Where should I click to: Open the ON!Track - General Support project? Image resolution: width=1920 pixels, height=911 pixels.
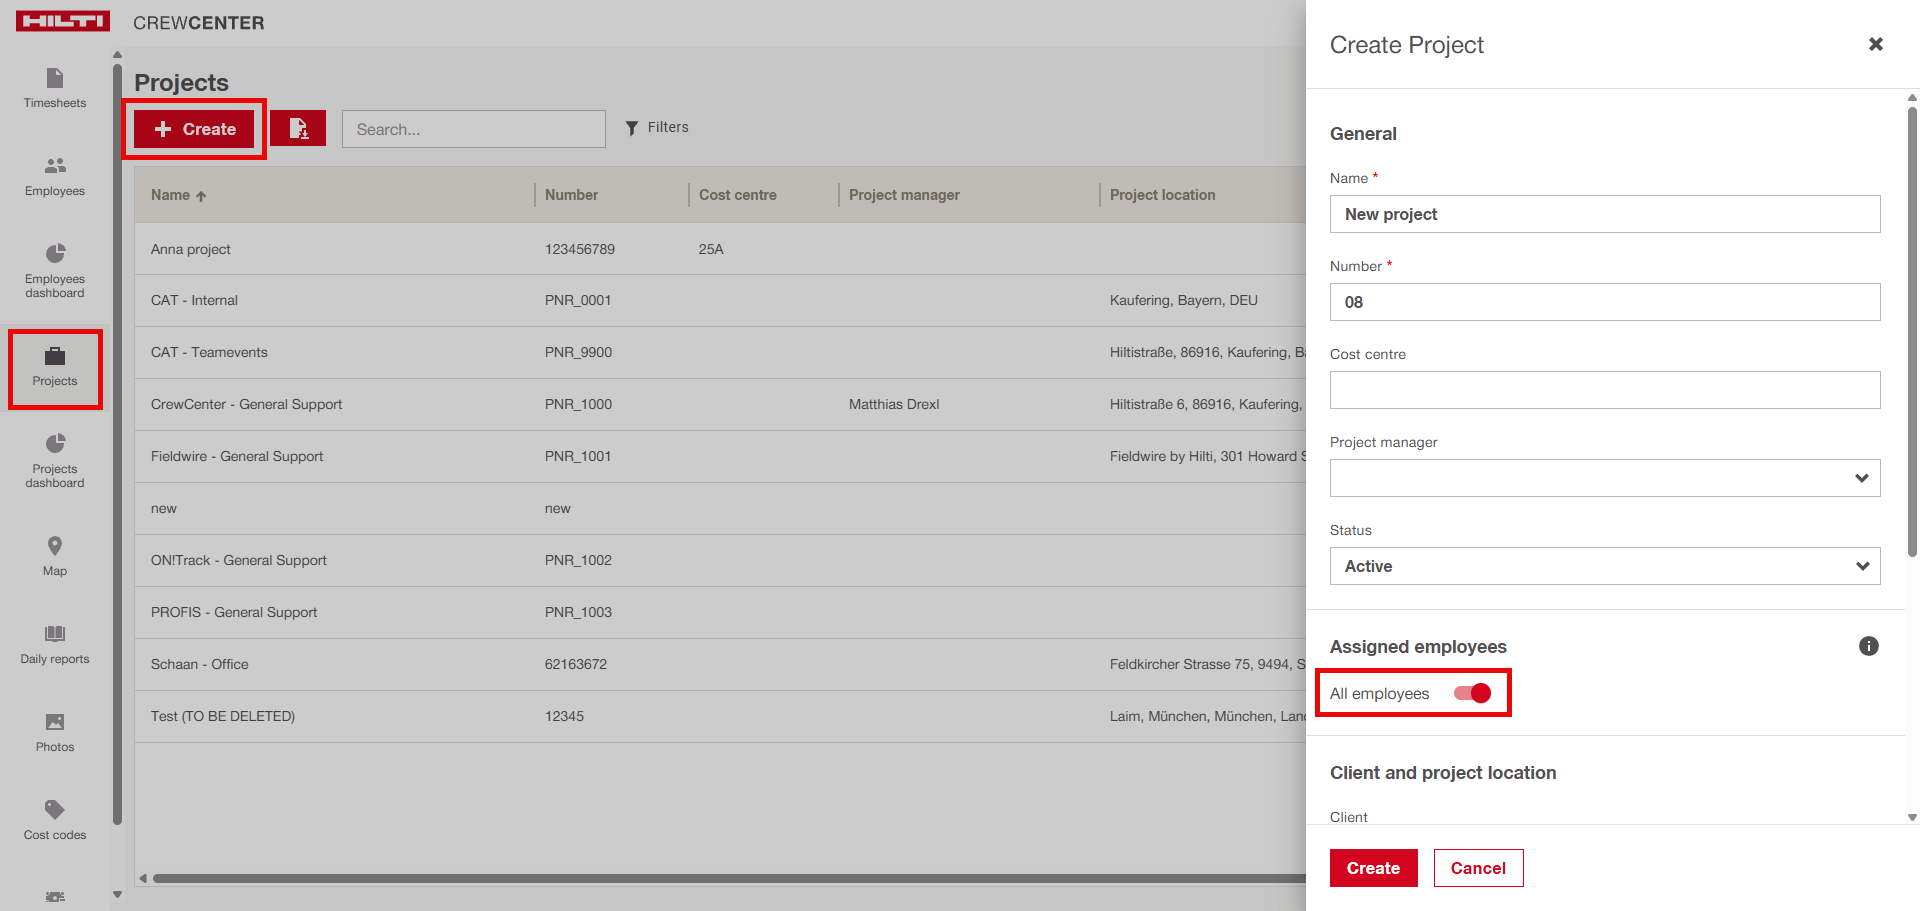(x=720, y=561)
